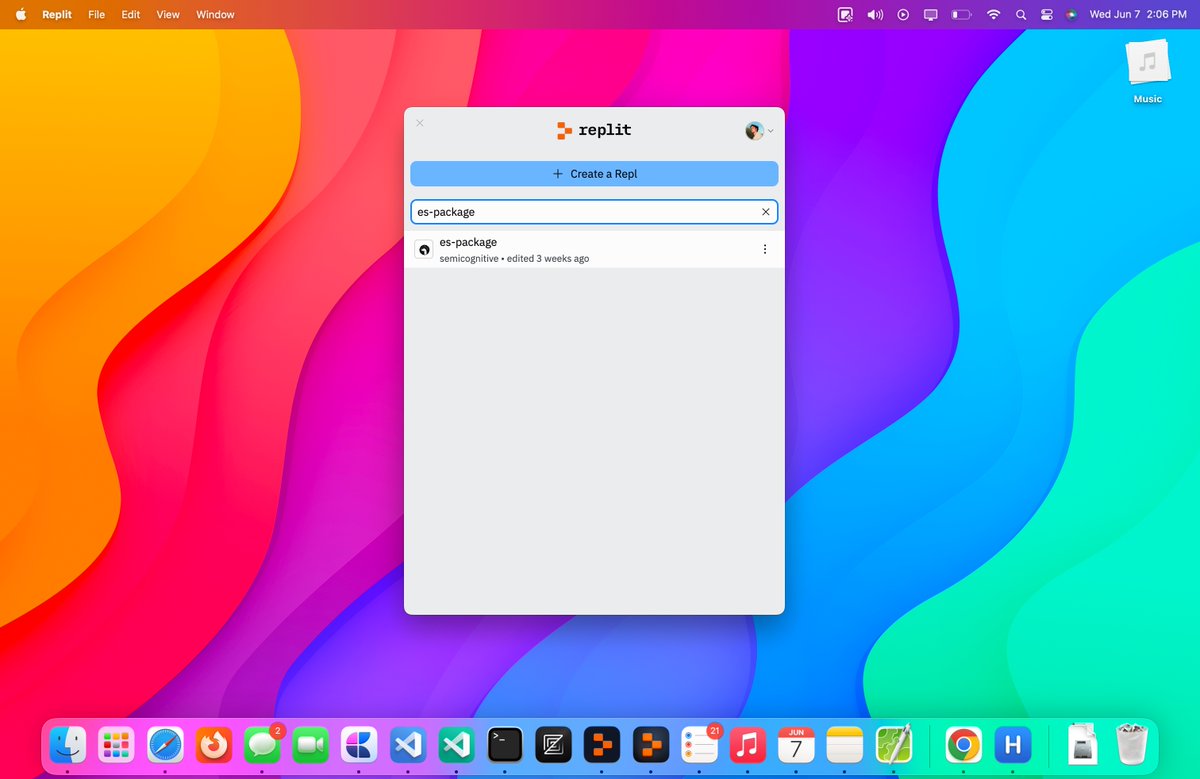
Task: Launch Google Chrome from the dock
Action: point(964,745)
